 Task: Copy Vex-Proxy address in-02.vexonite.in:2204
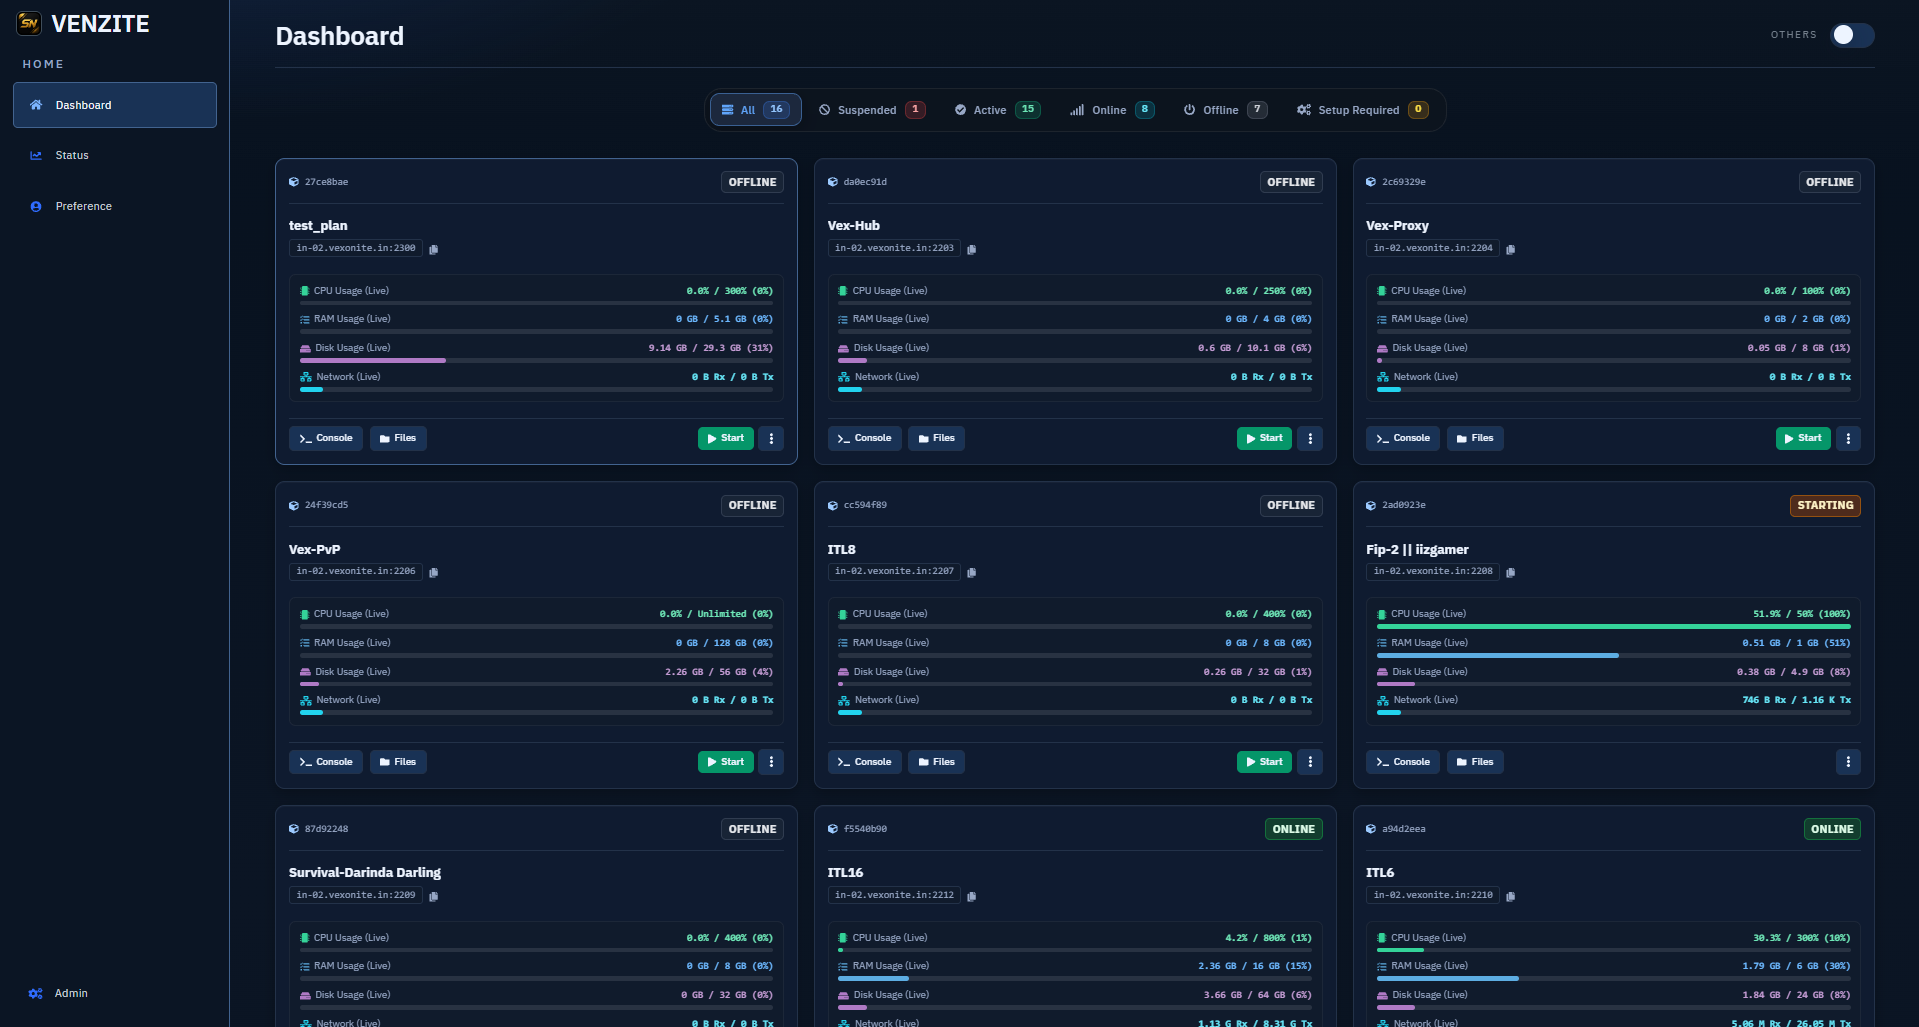click(1510, 249)
